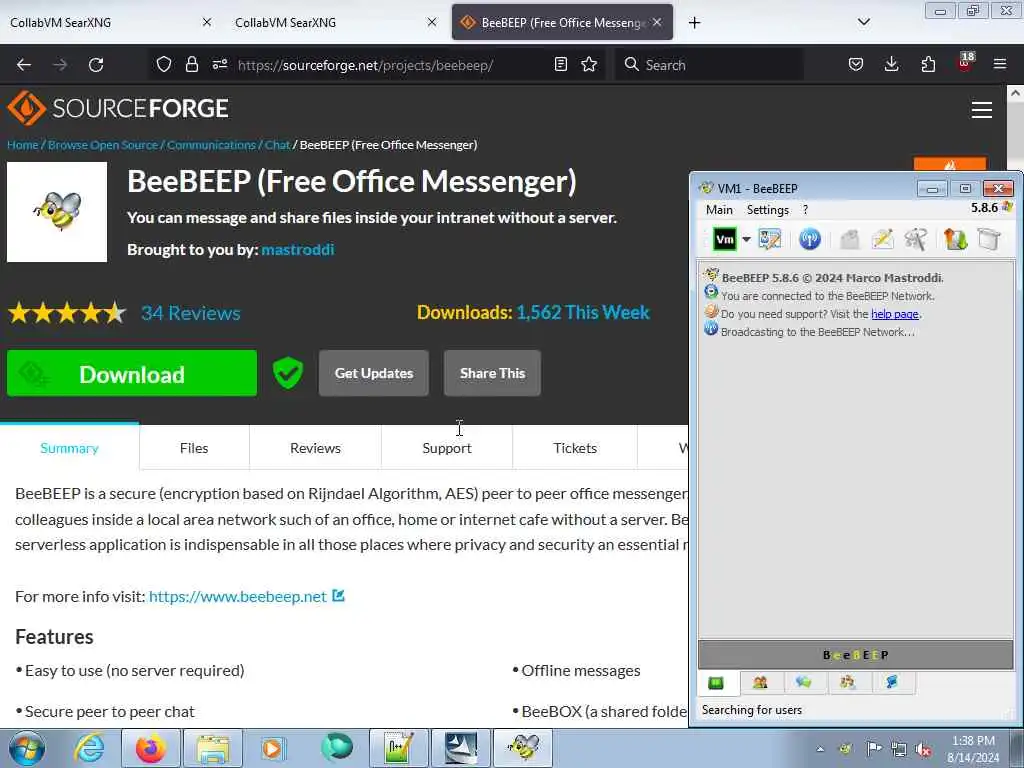Open the https://www.beebeep.net link
This screenshot has height=768, width=1024.
tap(238, 596)
